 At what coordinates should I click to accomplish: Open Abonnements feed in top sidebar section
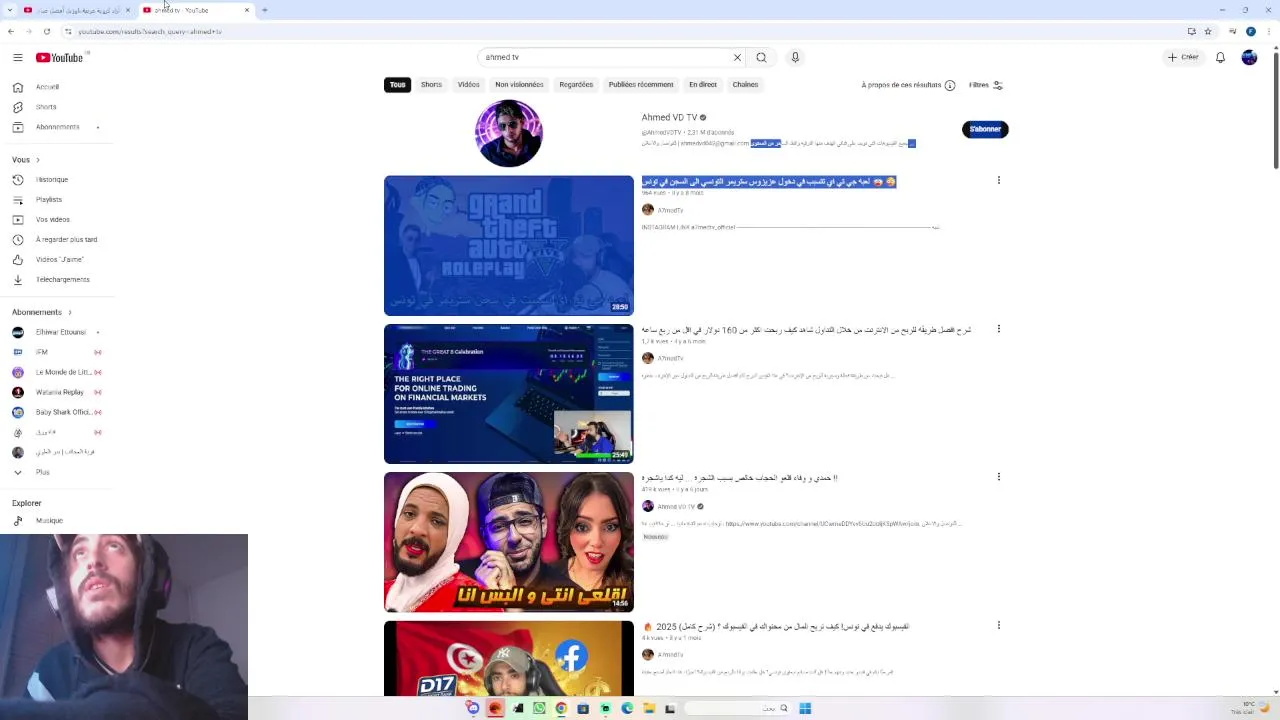pyautogui.click(x=57, y=127)
